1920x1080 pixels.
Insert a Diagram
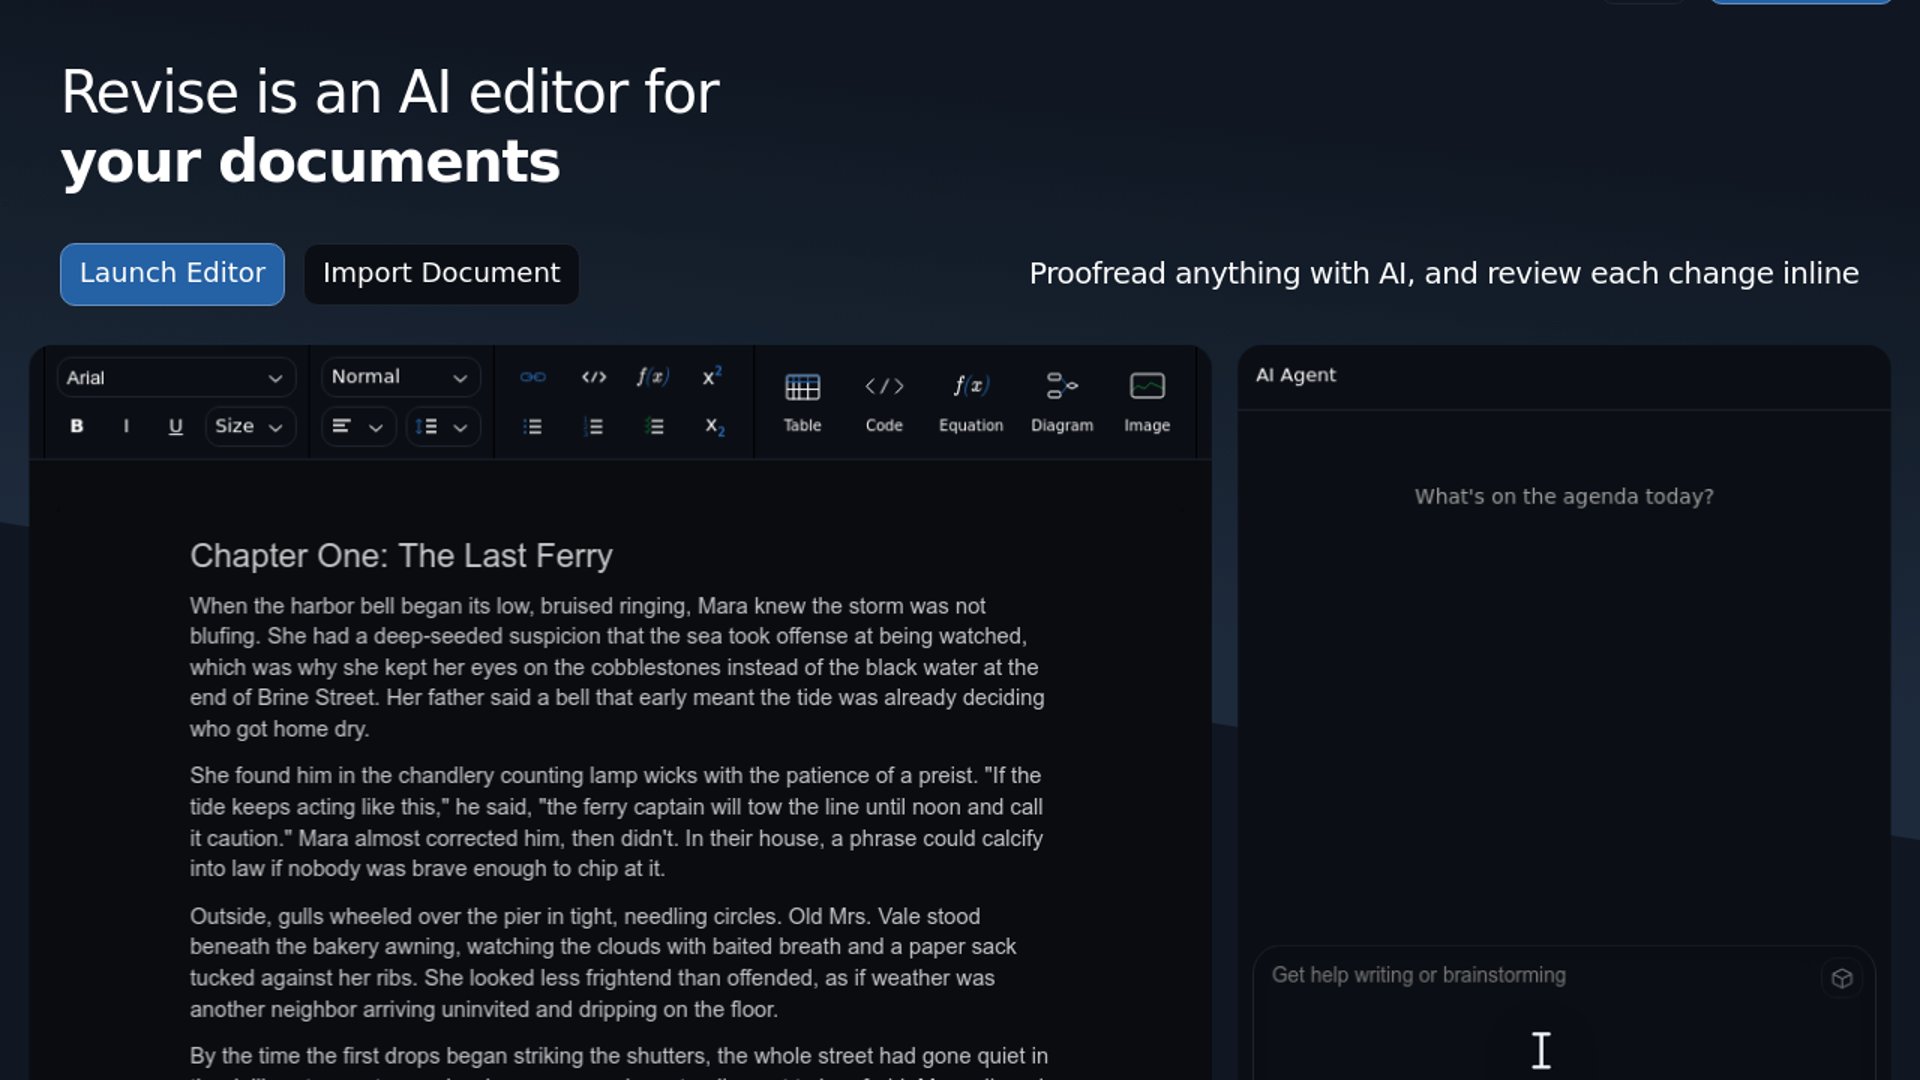1061,402
